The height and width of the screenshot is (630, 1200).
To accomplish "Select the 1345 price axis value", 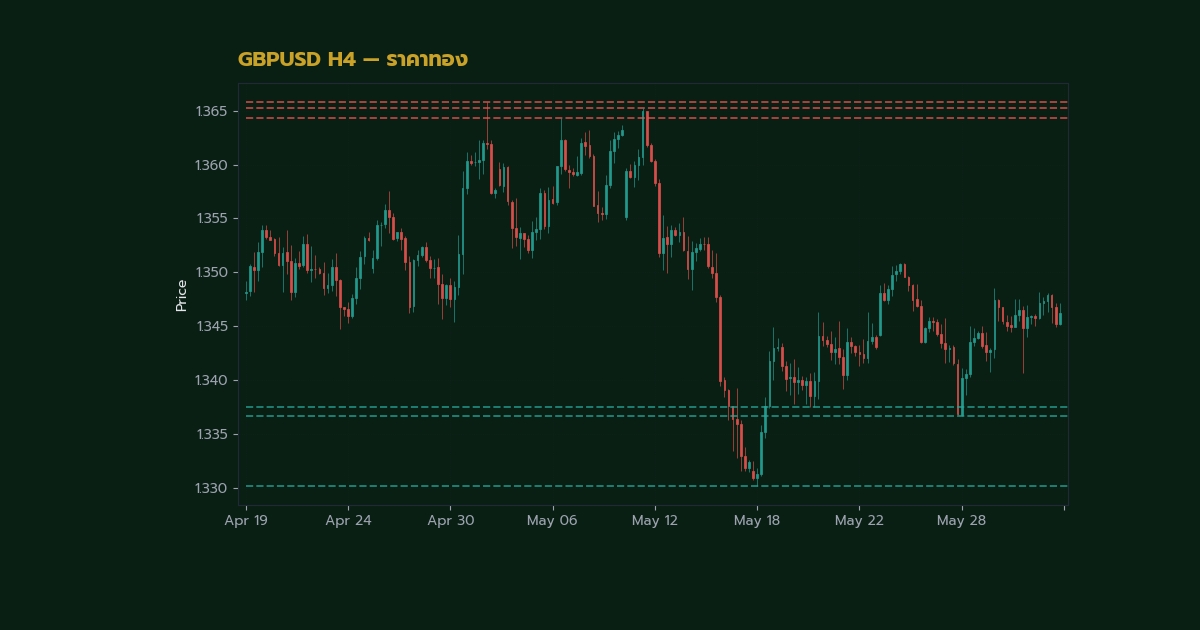I will click(210, 327).
